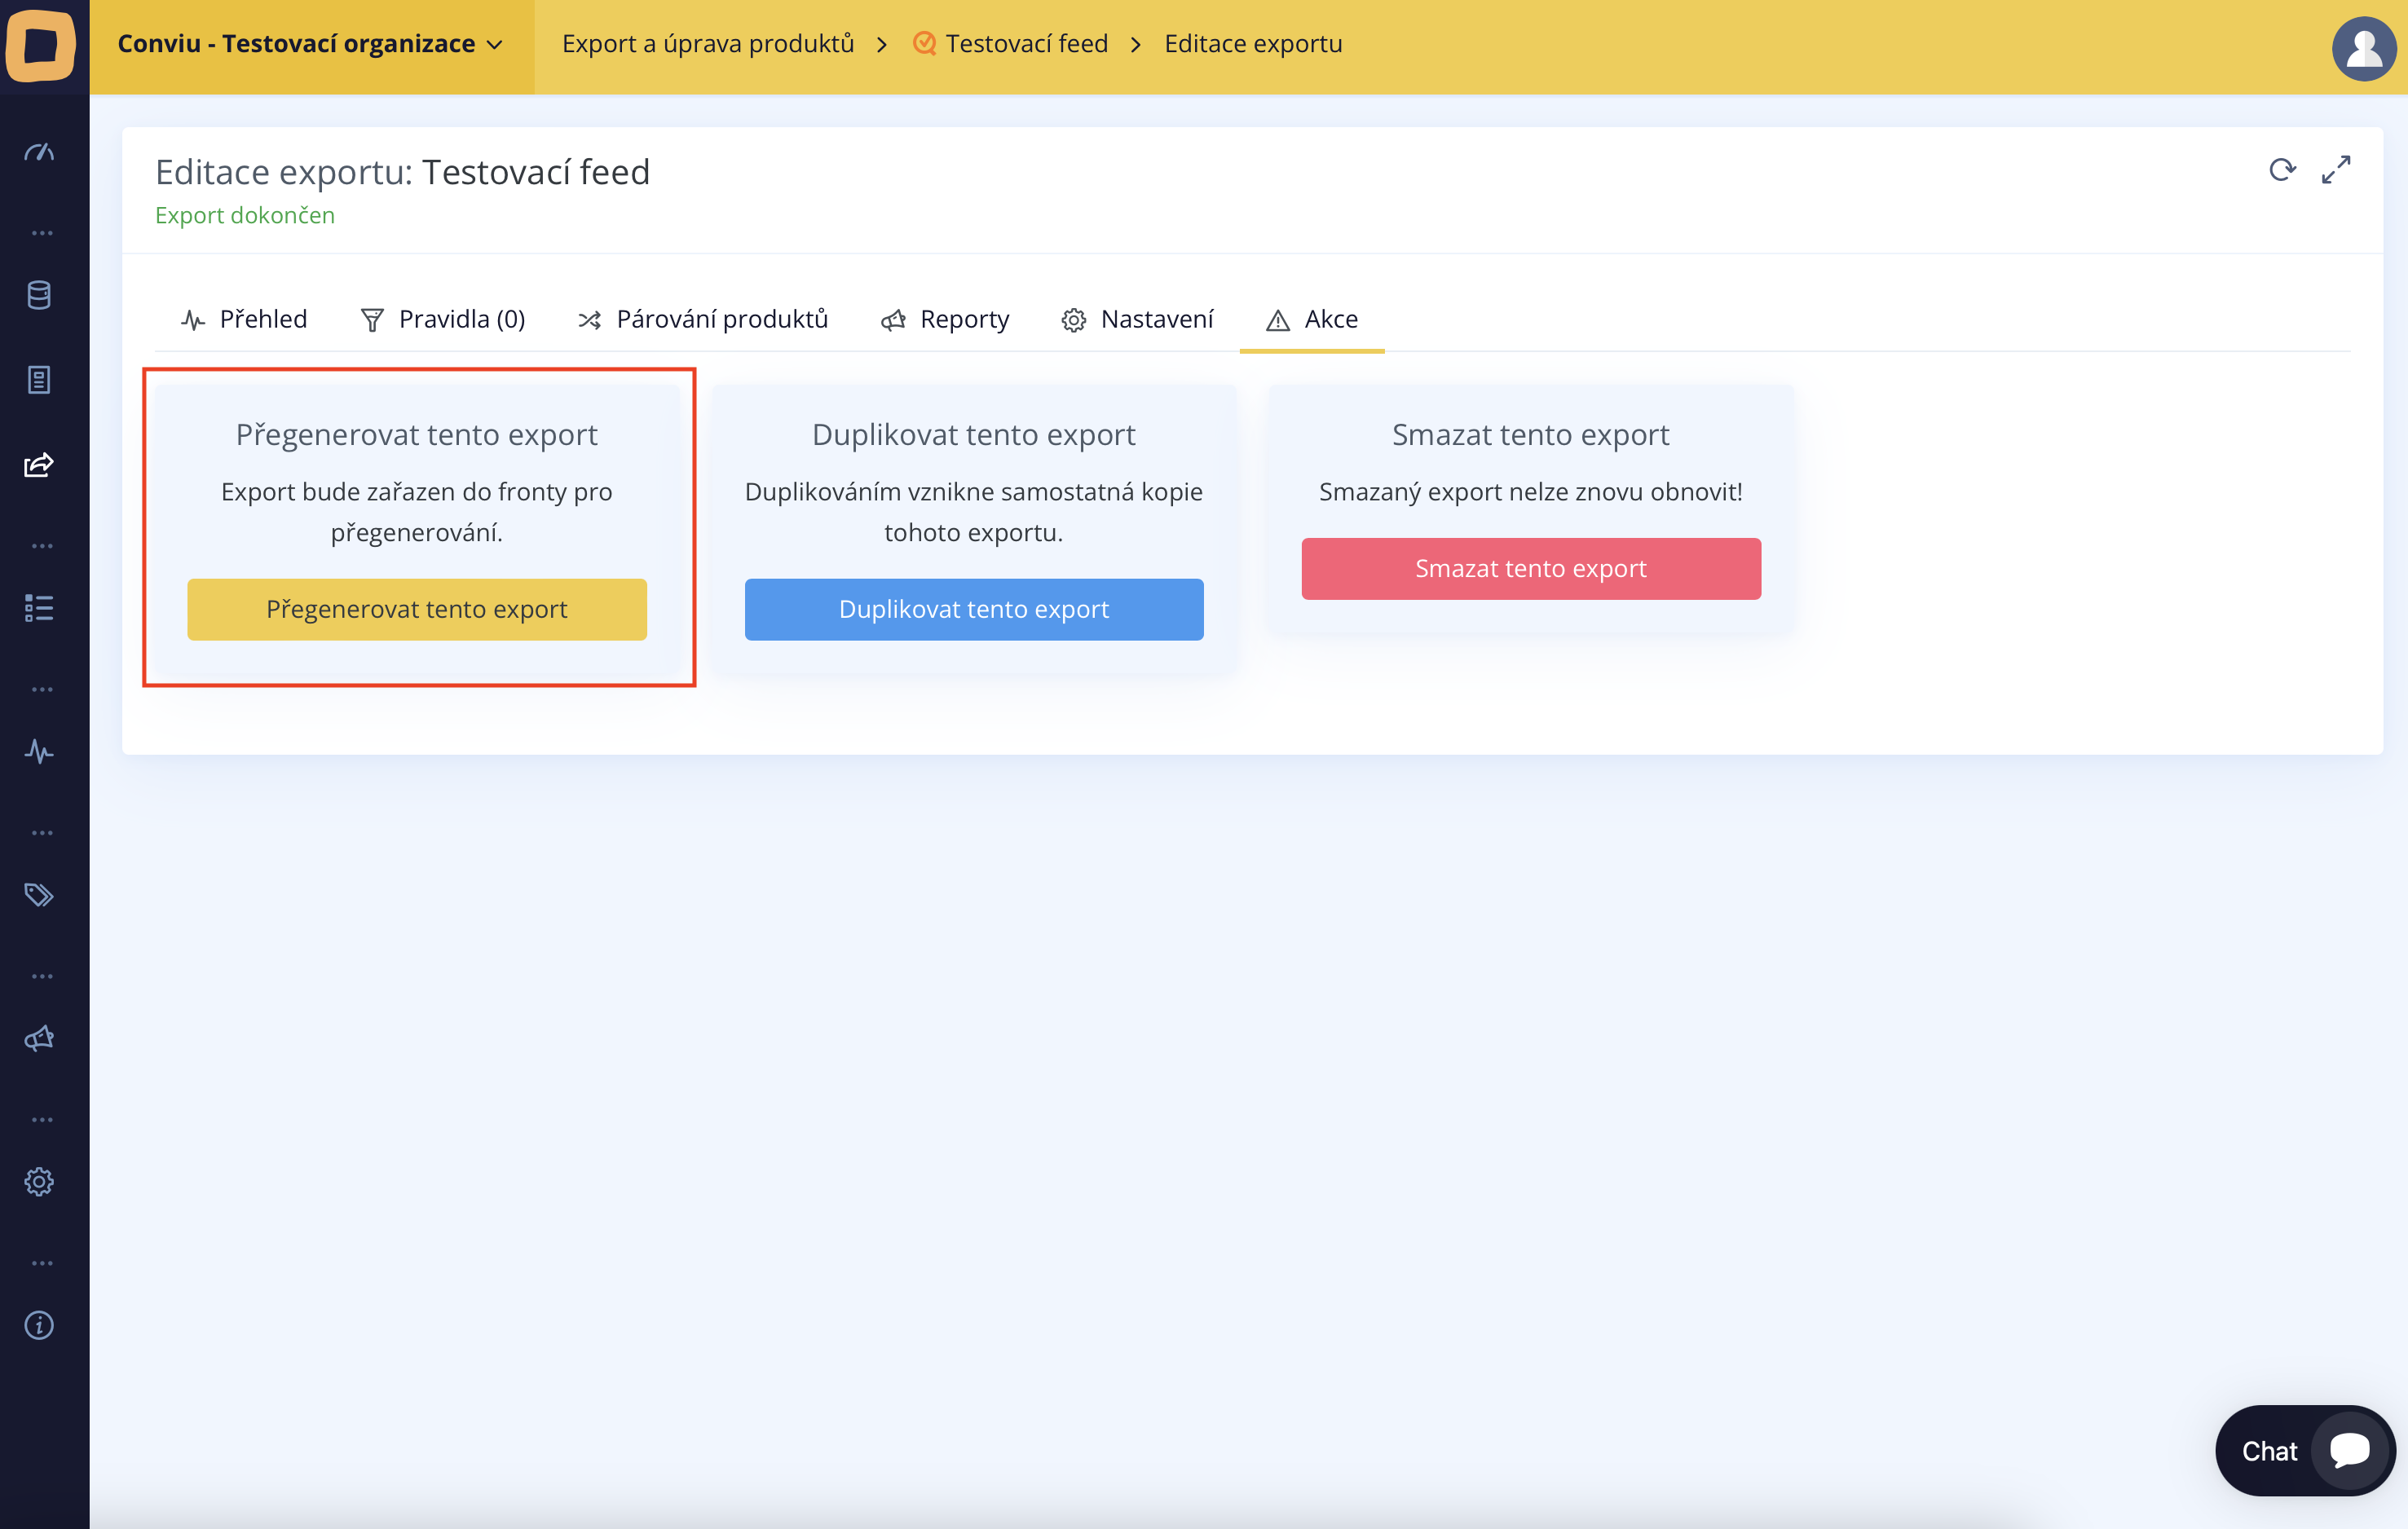Open the document list sidebar icon
This screenshot has width=2408, height=1529.
[x=40, y=380]
